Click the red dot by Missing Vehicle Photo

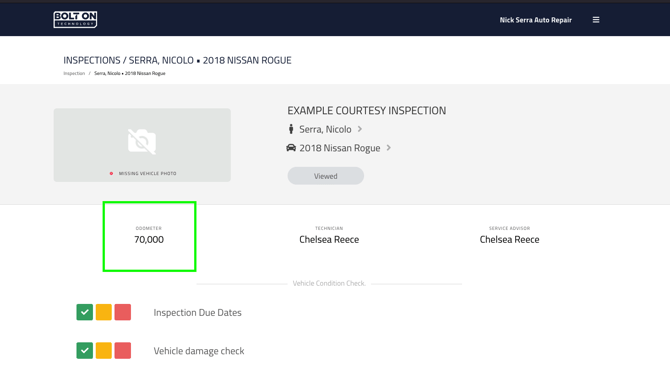112,174
